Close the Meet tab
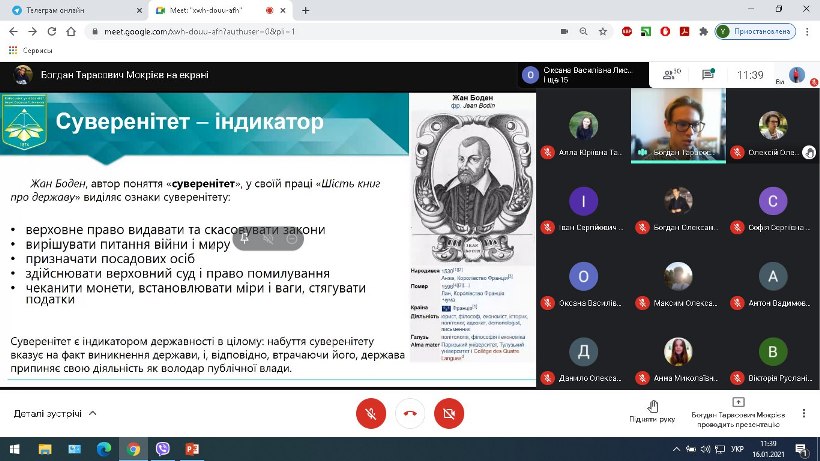Image resolution: width=820 pixels, height=461 pixels. (283, 10)
